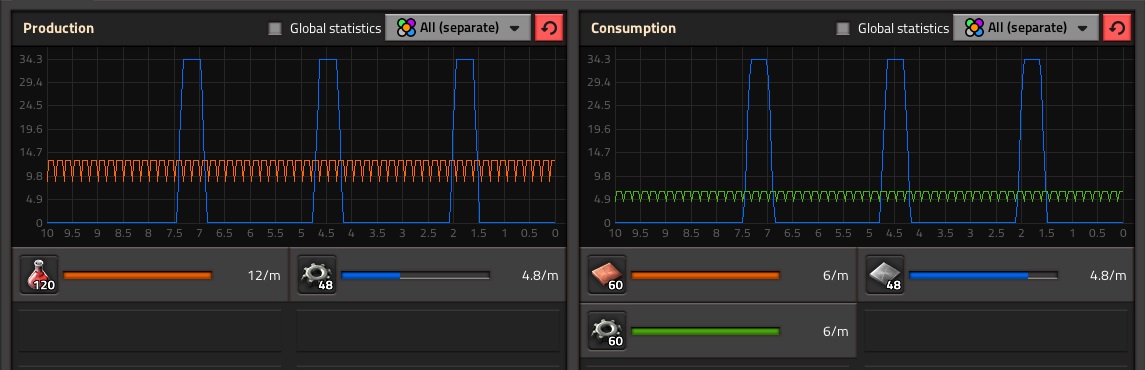Click the iron plate icon in Consumption

click(884, 275)
